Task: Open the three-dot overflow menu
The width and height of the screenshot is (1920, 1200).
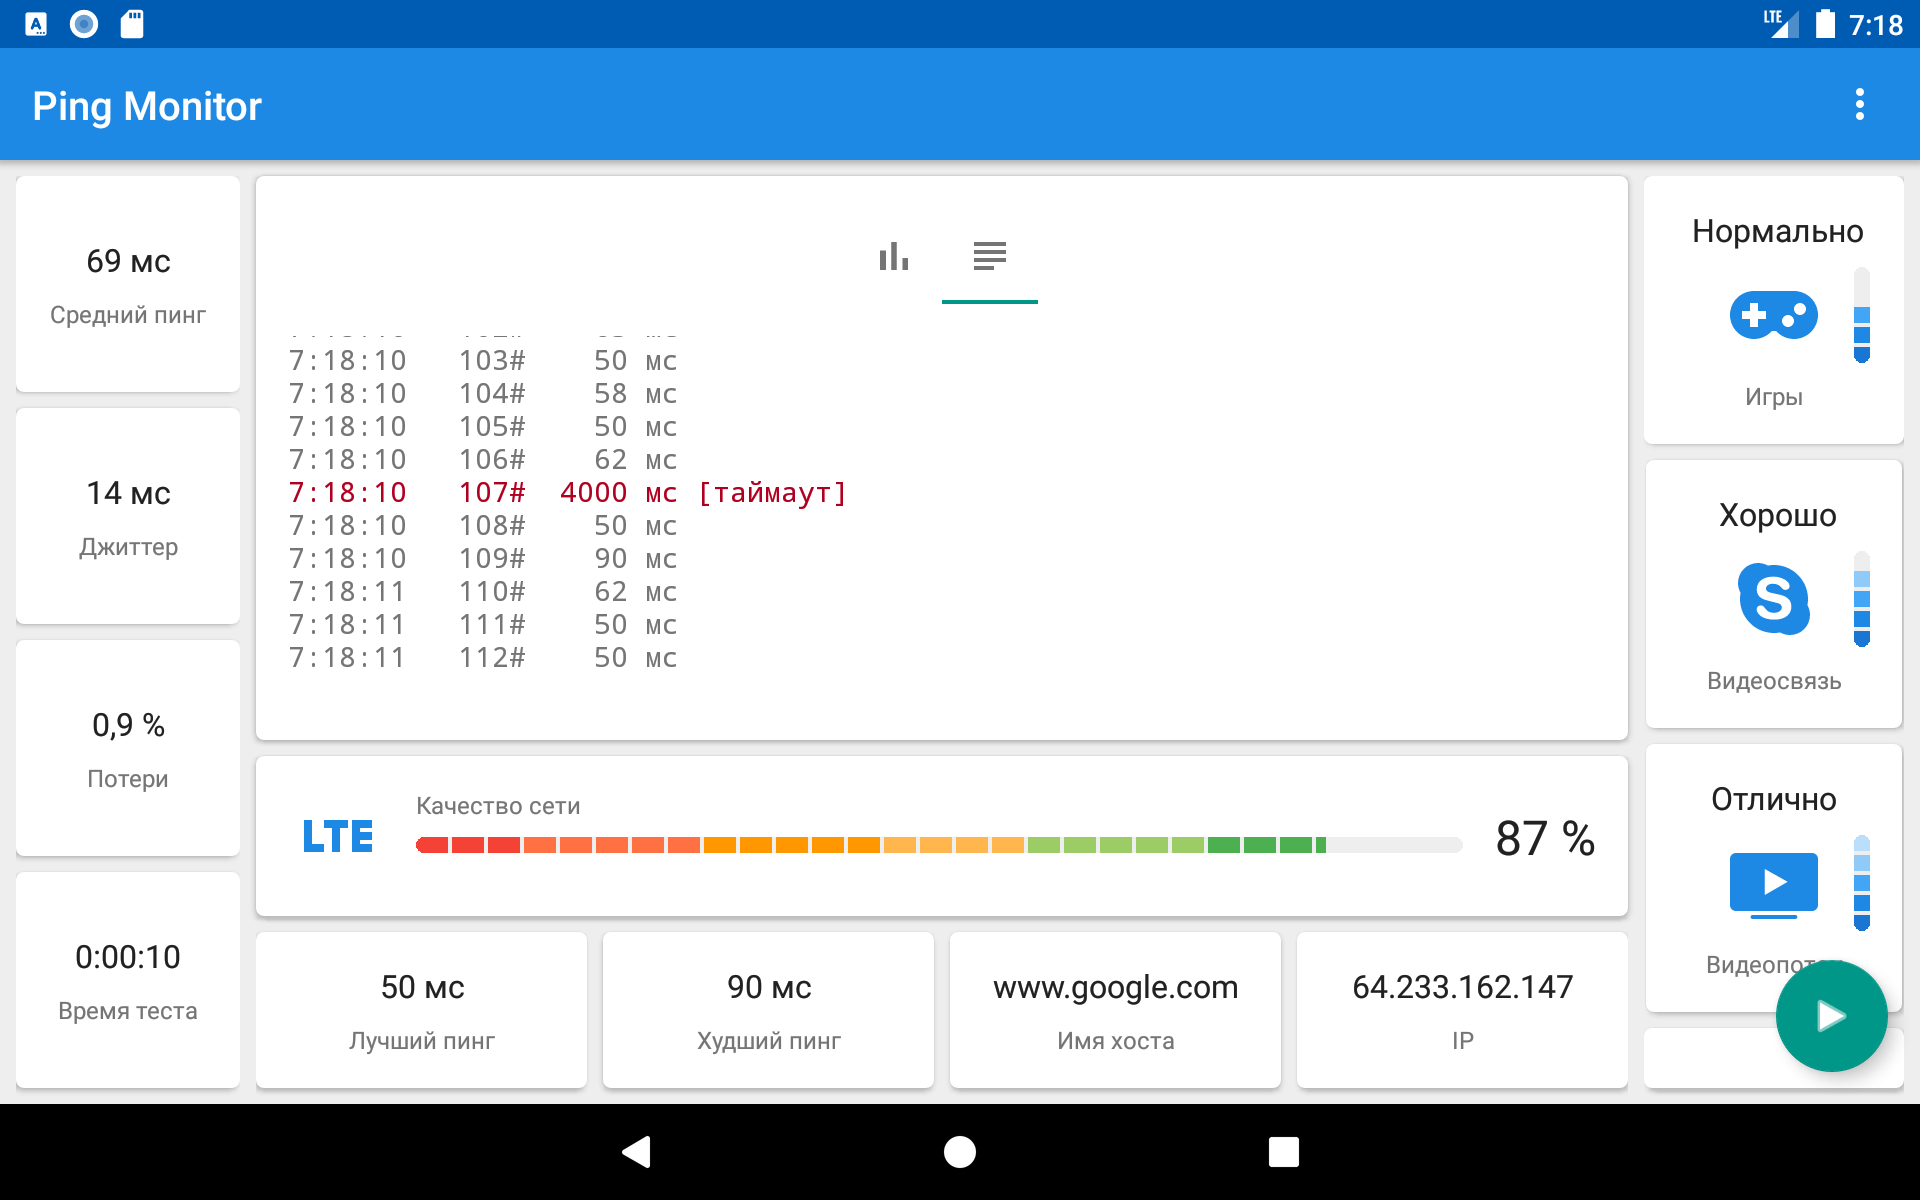Action: [1859, 105]
